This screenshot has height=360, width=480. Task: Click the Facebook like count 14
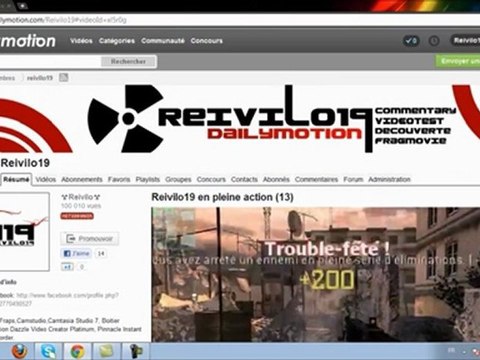click(101, 254)
